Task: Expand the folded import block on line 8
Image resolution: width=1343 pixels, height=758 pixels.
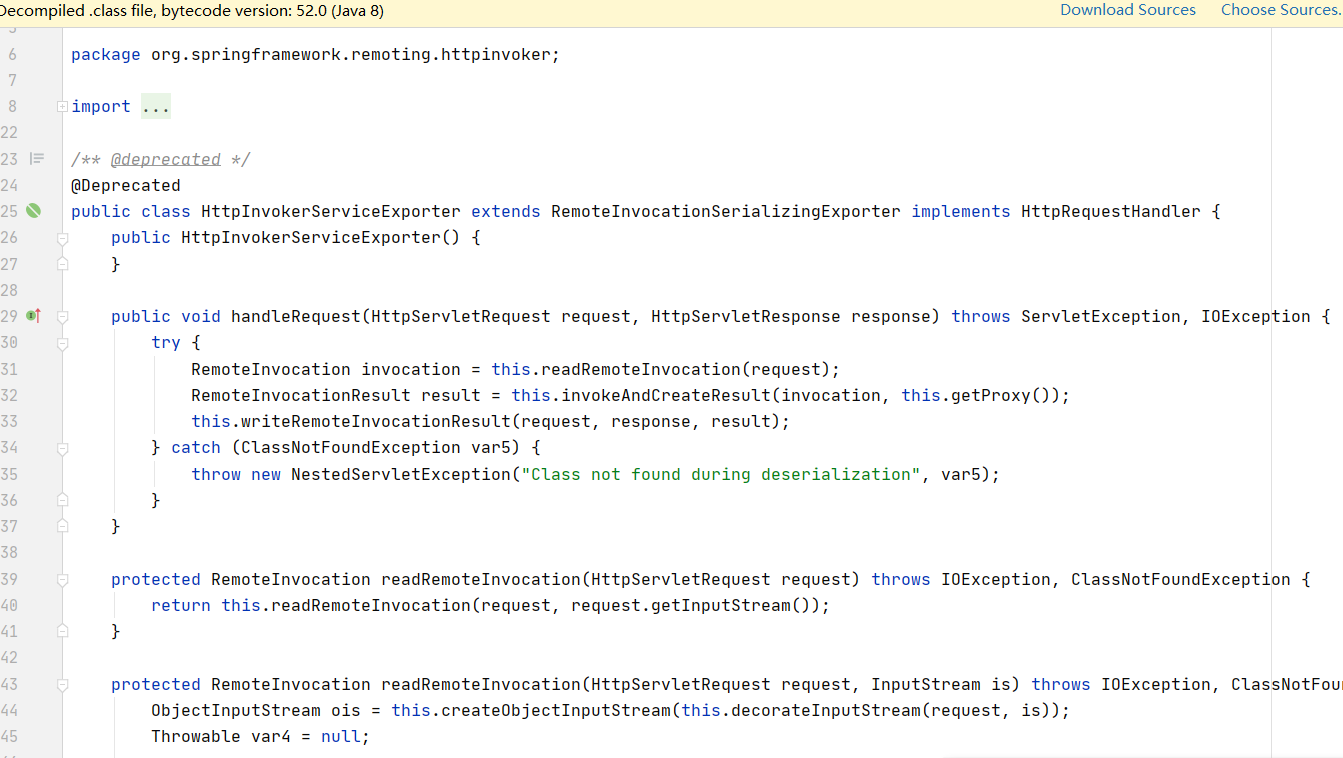Action: coord(62,106)
